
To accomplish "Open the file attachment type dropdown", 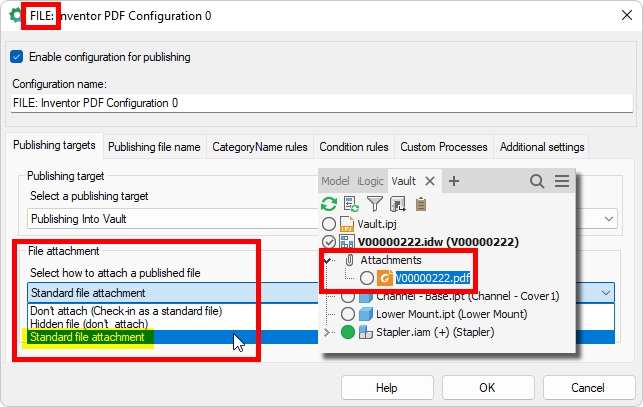I will 608,292.
